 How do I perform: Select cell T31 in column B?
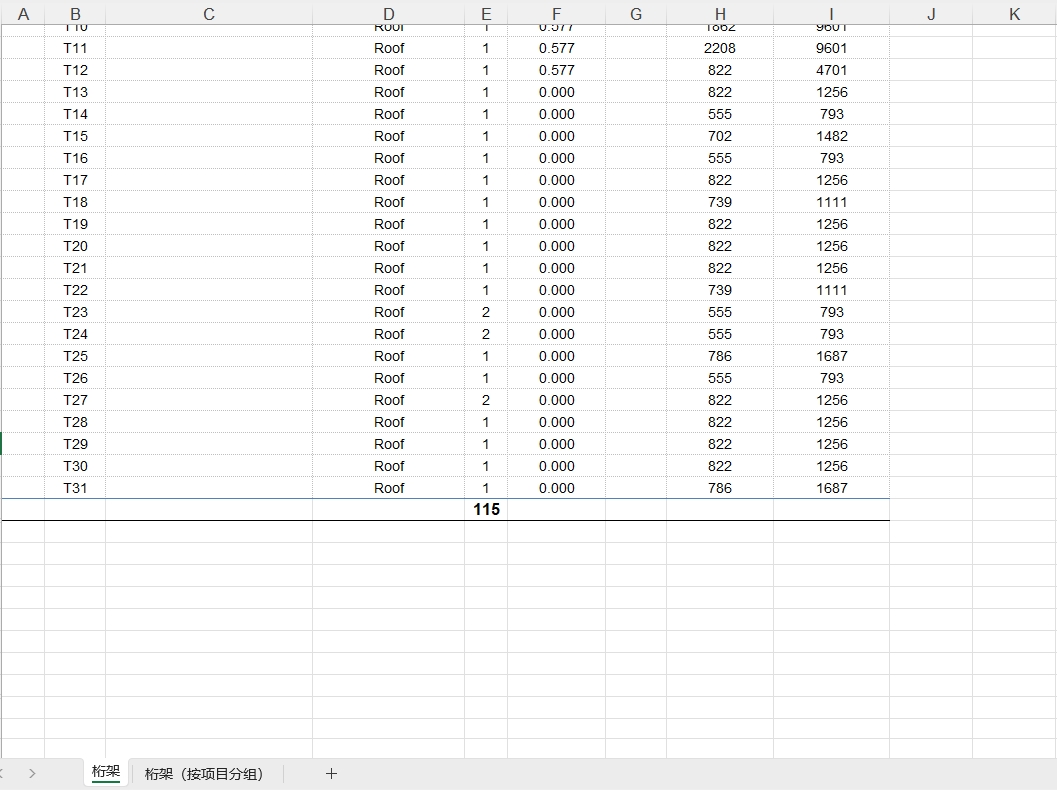75,488
